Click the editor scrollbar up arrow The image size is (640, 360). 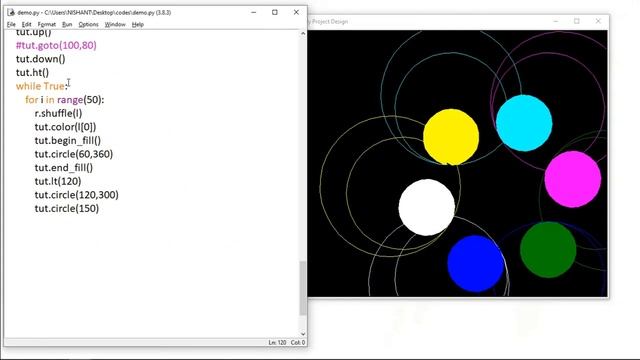pos(303,33)
